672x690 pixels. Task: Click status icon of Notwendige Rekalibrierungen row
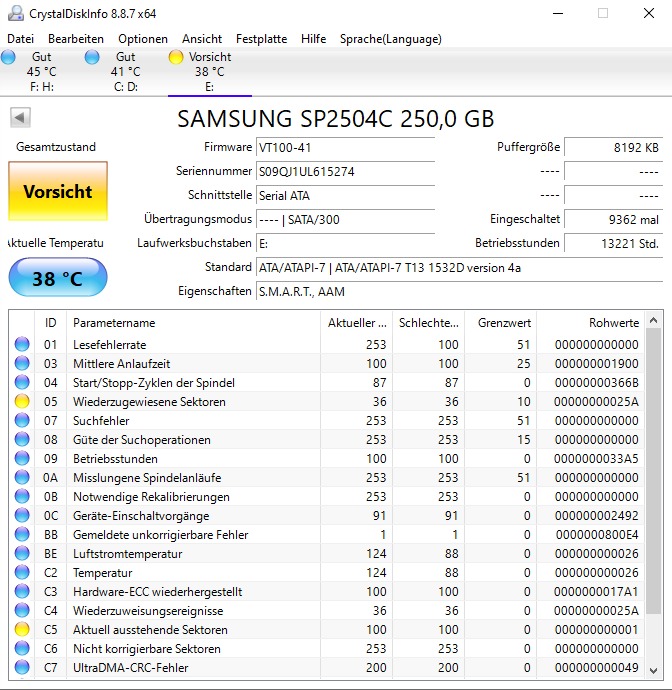22,496
